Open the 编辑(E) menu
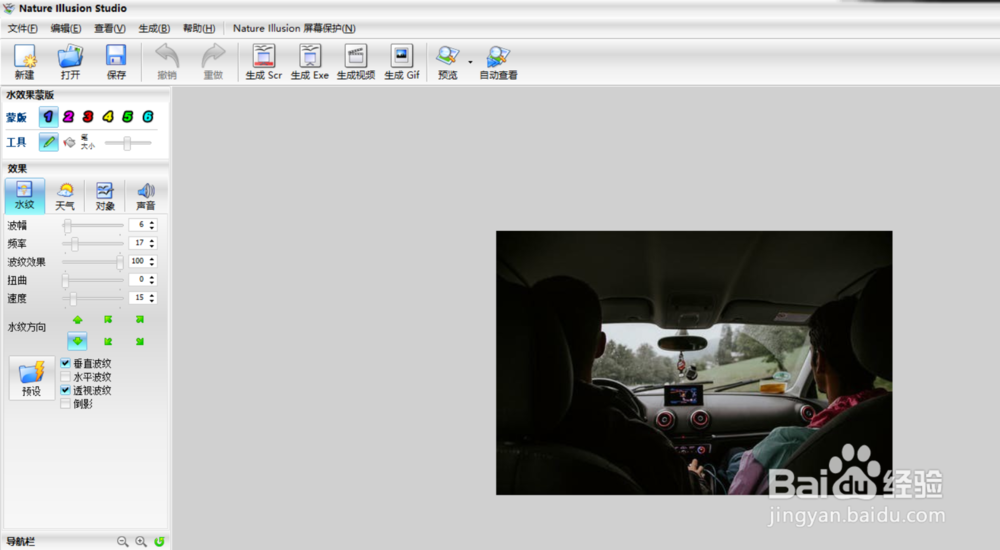The image size is (1000, 550). 66,28
